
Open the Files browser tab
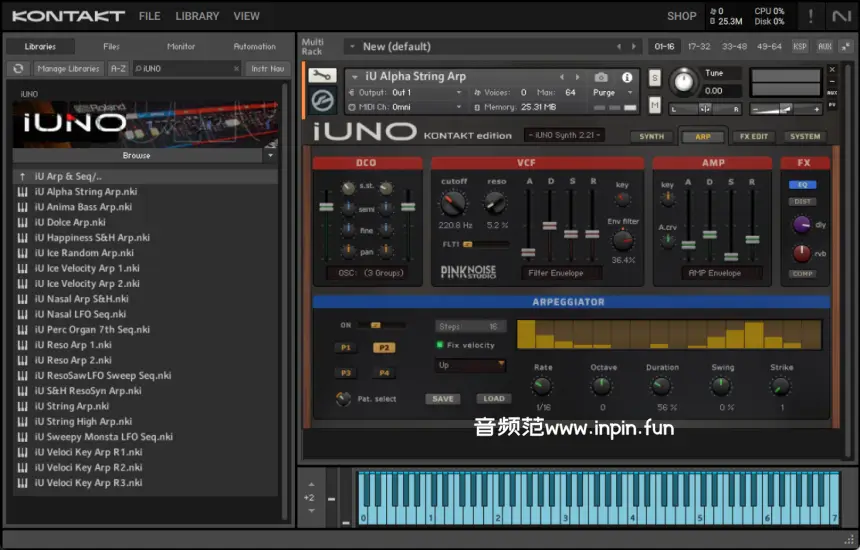111,46
